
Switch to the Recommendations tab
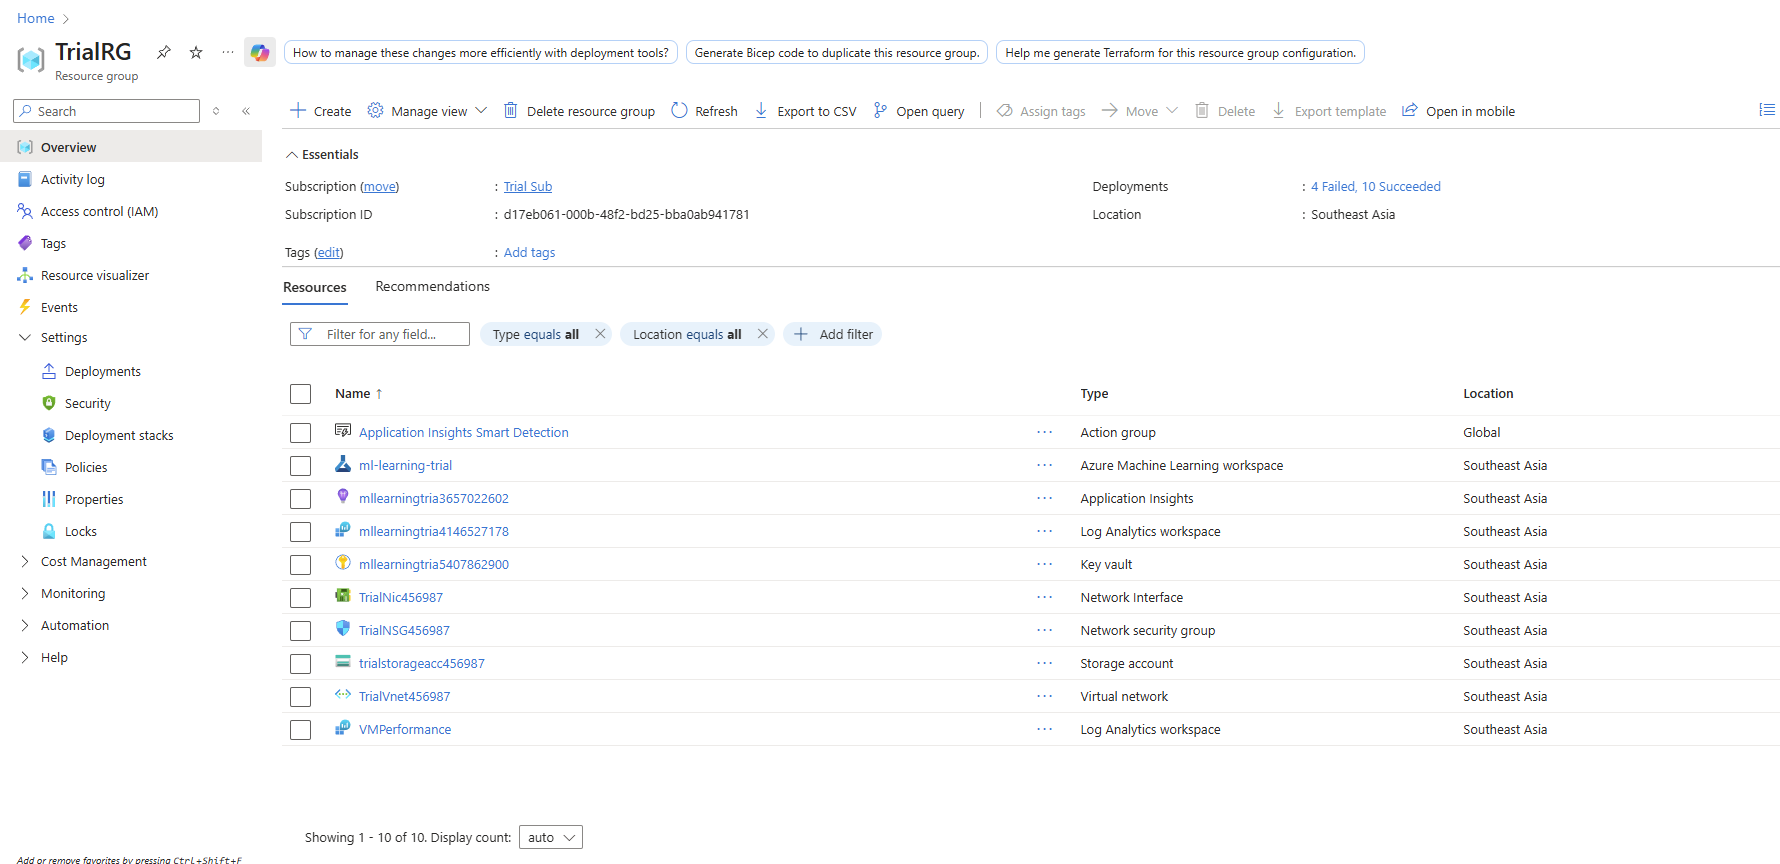click(432, 287)
